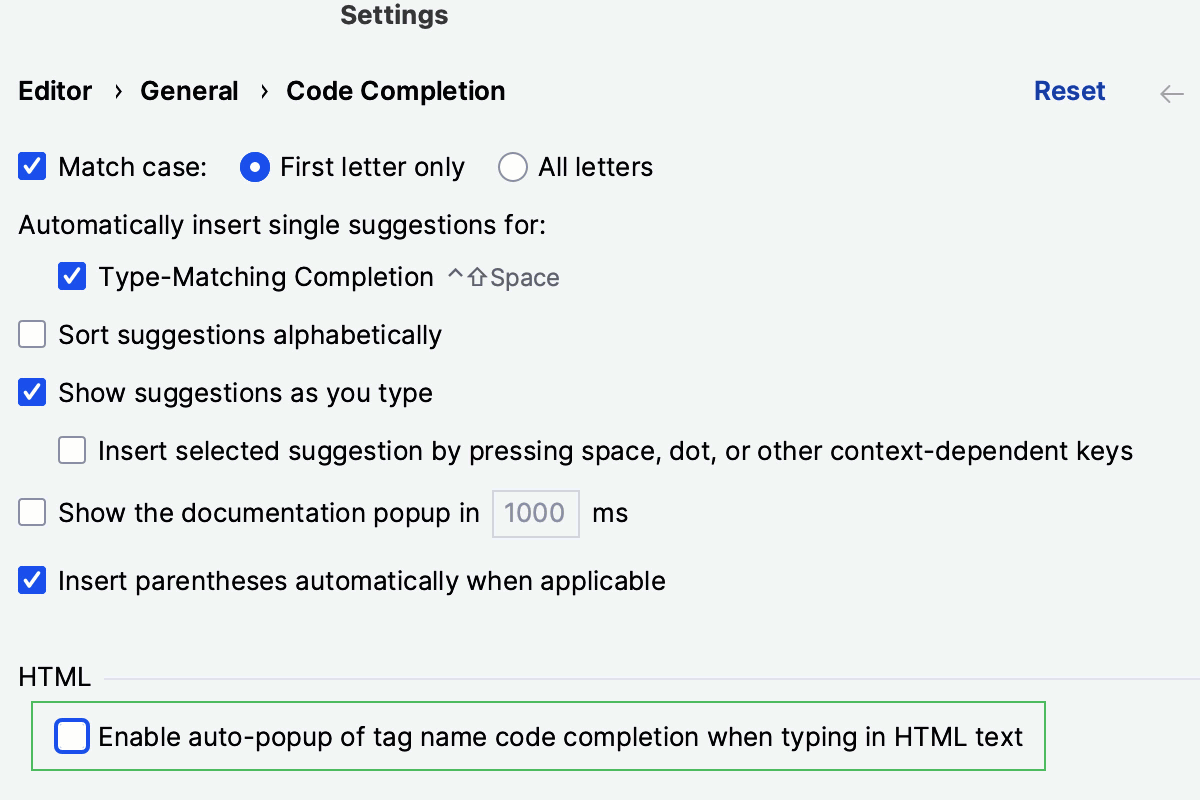Click the chevron after Editor breadcrumb
Image resolution: width=1200 pixels, height=800 pixels.
117,92
